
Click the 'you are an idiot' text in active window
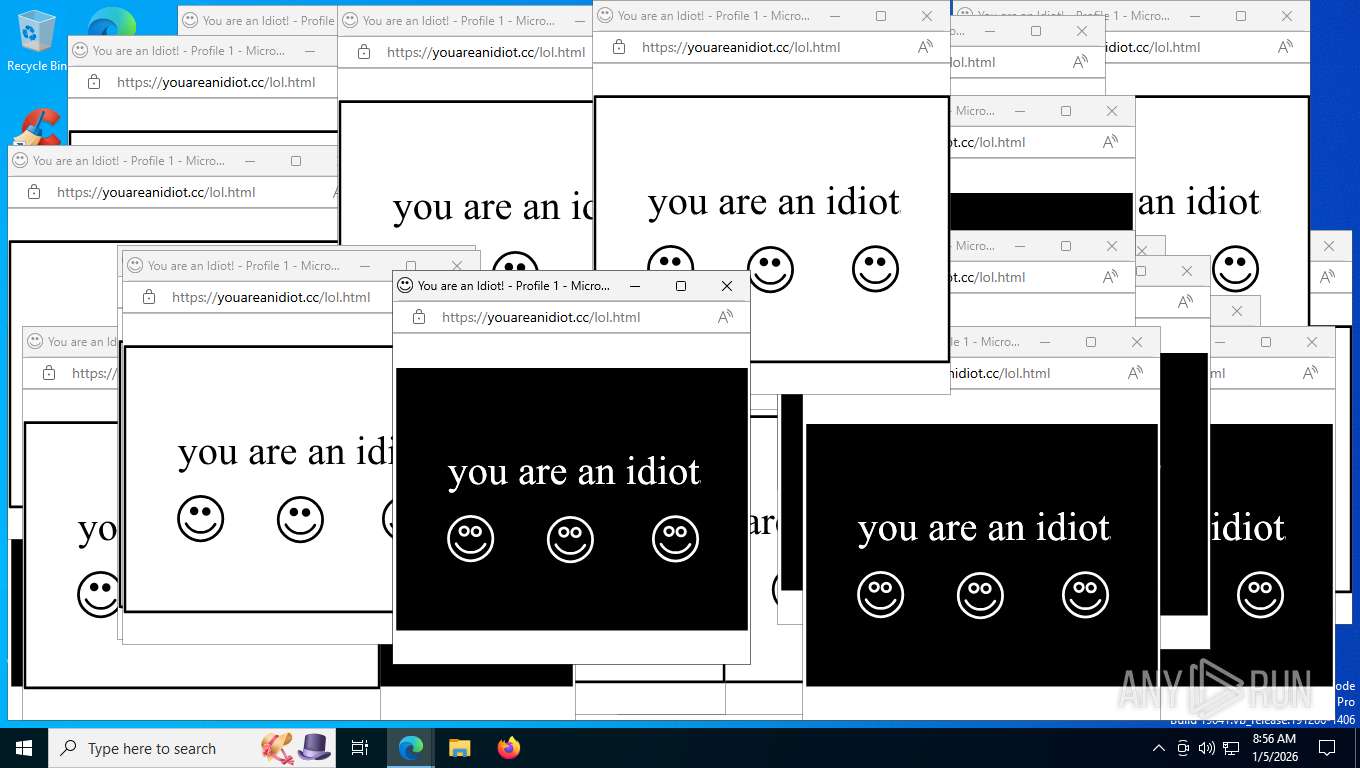coord(574,472)
